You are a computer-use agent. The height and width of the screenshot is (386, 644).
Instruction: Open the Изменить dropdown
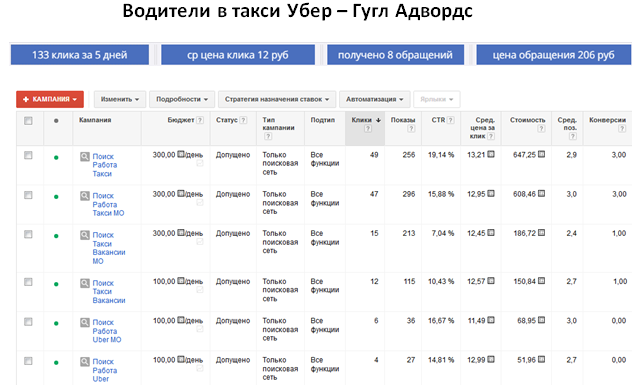coord(120,99)
